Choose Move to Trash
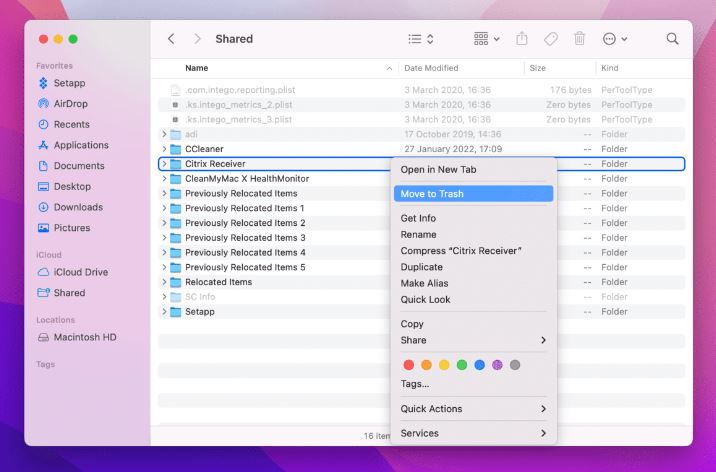This screenshot has height=472, width=716. (474, 194)
